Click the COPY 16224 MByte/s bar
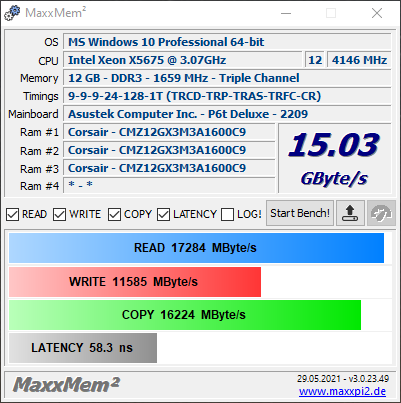 [x=185, y=315]
